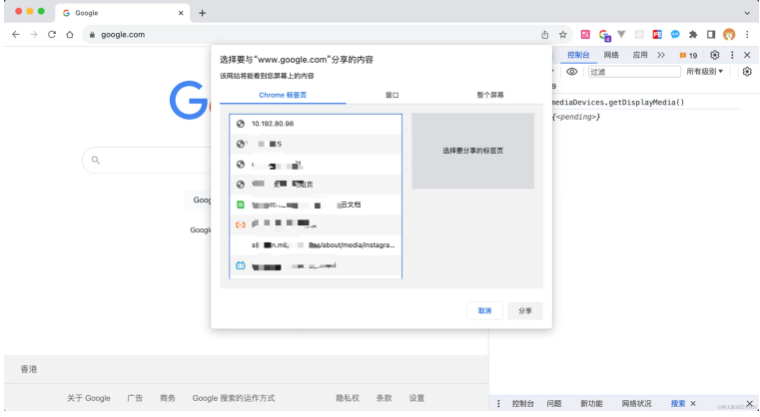Open the 设置 footer link
Screen dimensions: 760x417
(x=416, y=398)
